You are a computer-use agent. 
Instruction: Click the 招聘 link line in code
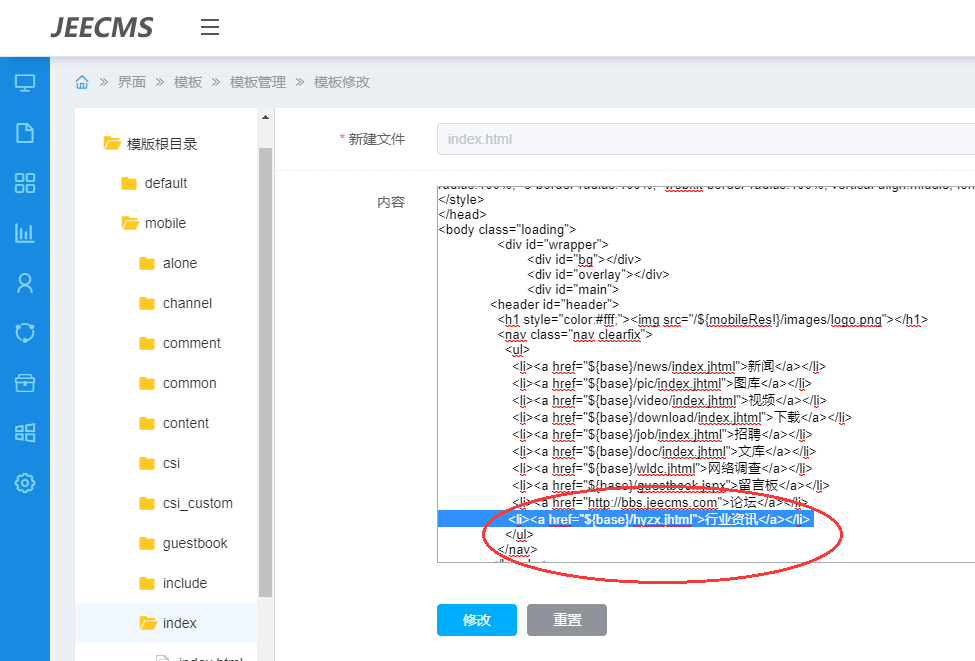662,435
